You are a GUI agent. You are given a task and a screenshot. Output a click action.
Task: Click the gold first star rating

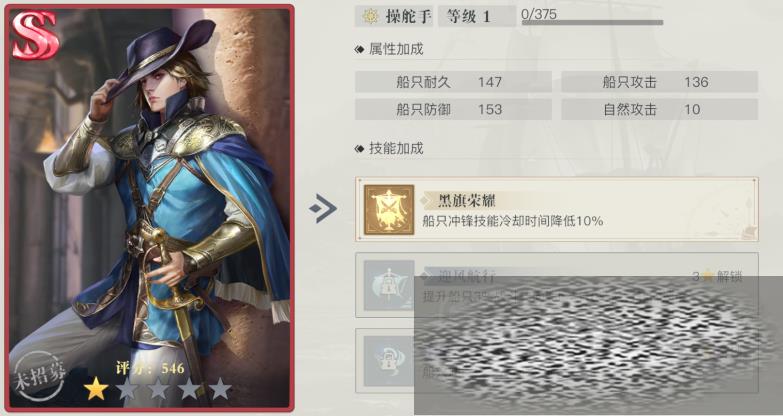(96, 389)
